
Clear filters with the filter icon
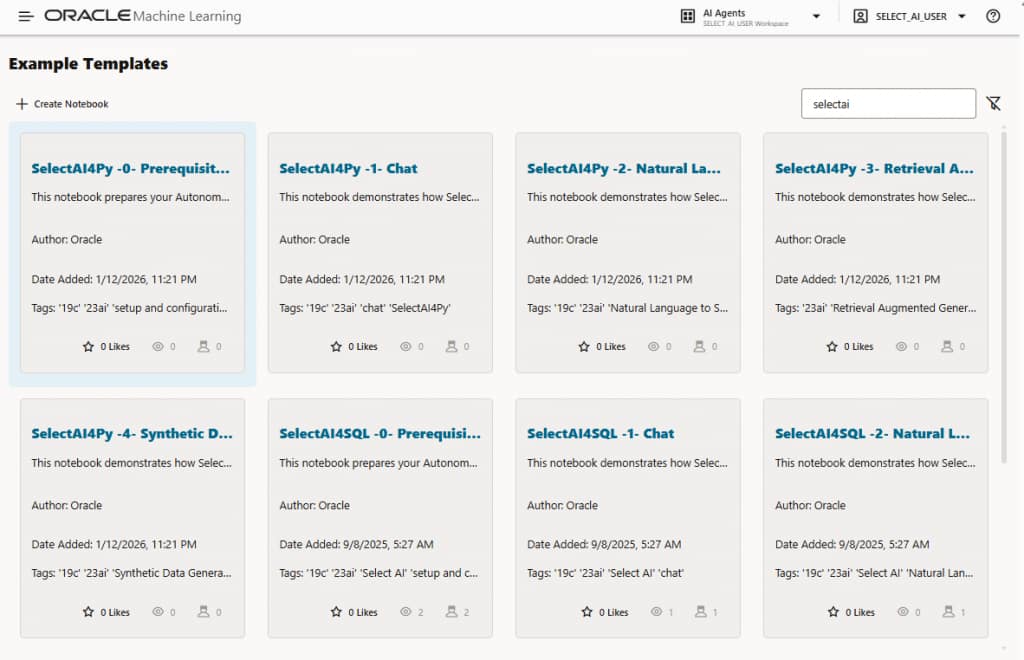click(993, 104)
